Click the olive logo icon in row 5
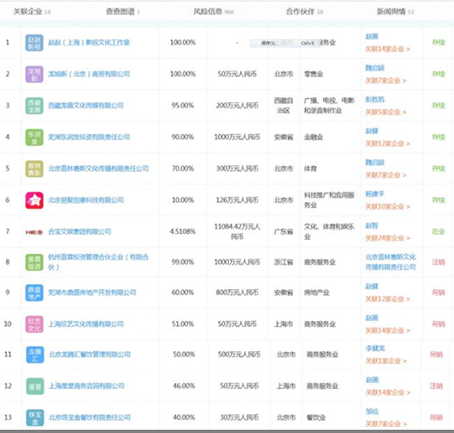 (34, 169)
